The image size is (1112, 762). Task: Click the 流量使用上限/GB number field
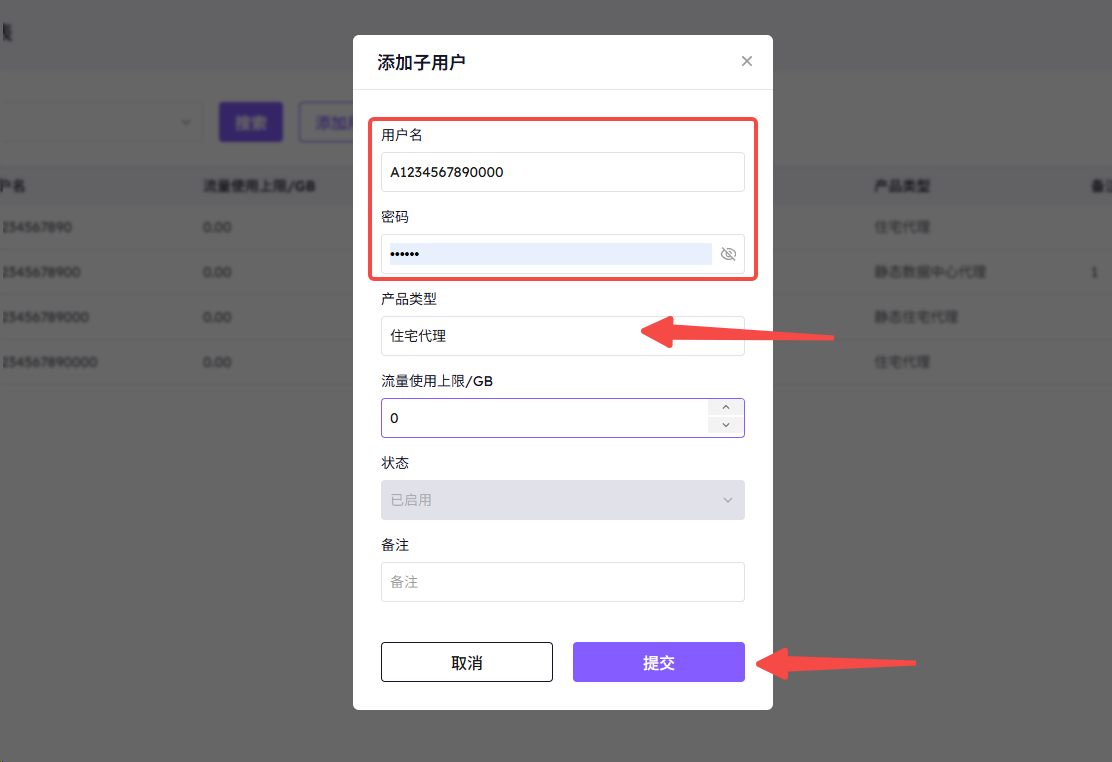pos(562,418)
